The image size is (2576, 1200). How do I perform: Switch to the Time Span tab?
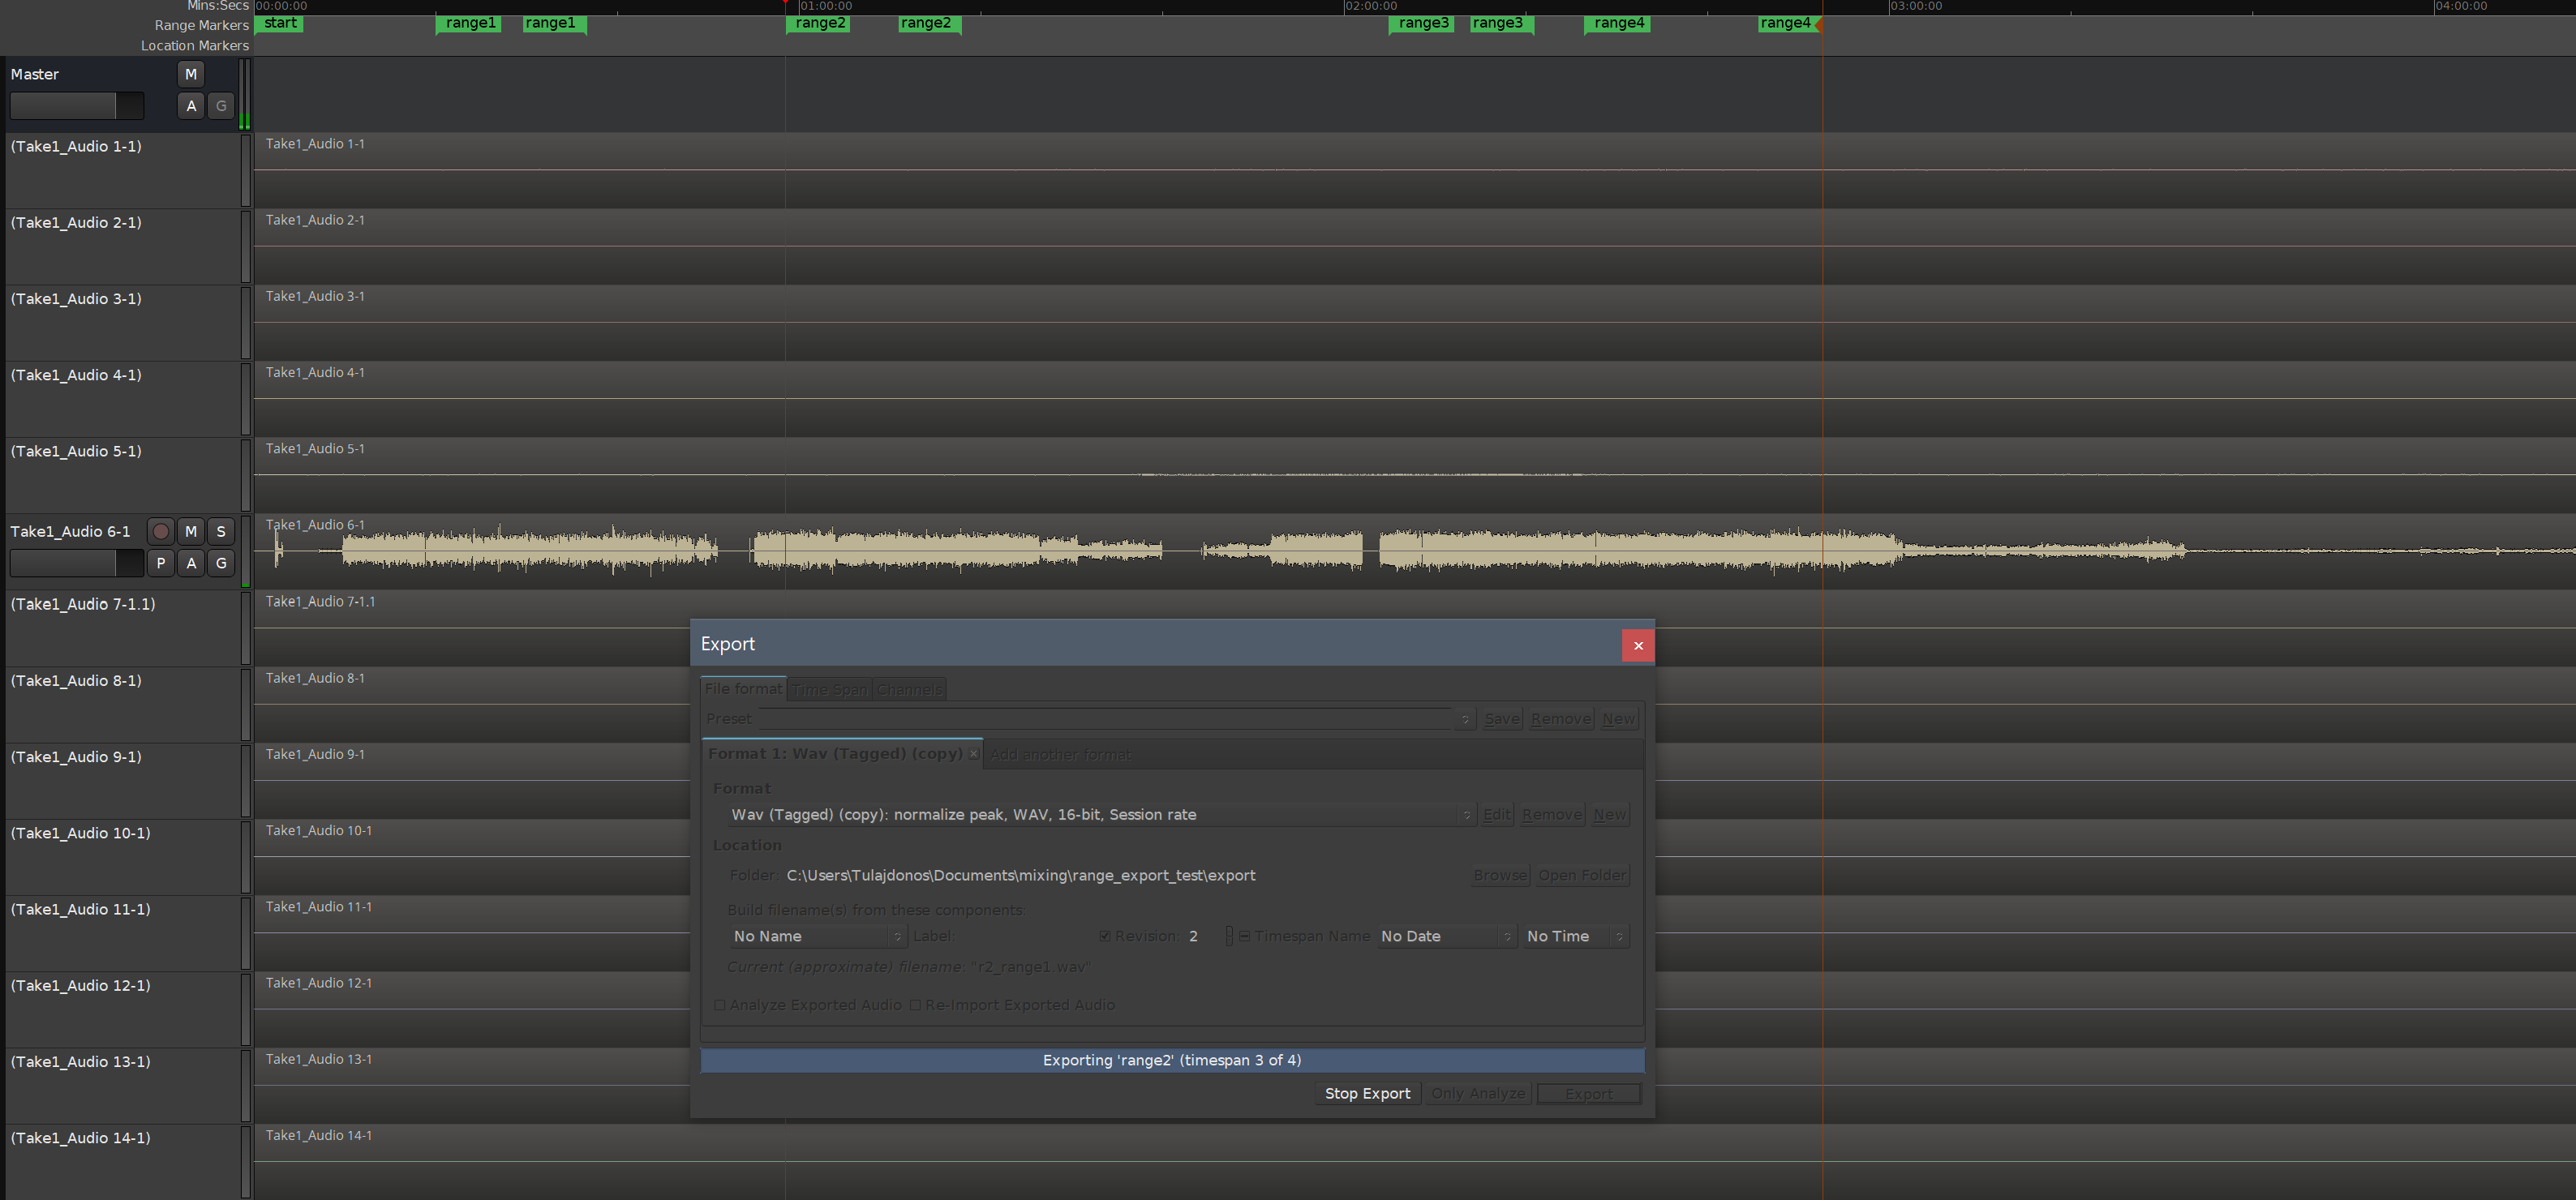[x=829, y=689]
